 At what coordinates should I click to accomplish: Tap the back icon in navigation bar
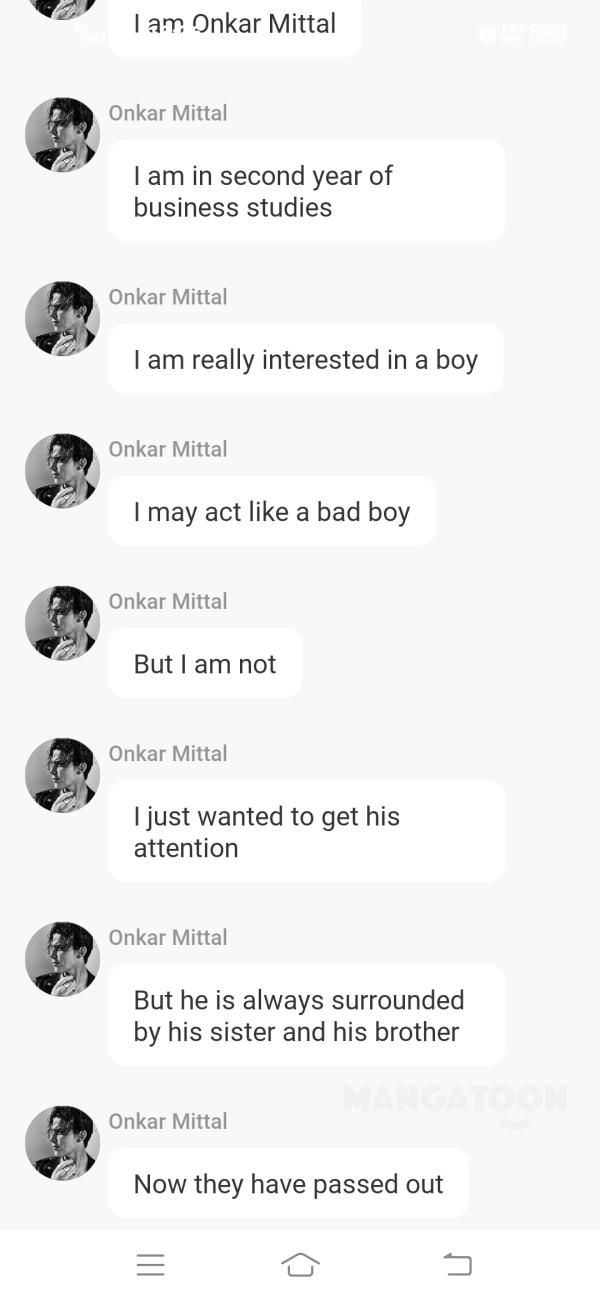[x=458, y=1264]
